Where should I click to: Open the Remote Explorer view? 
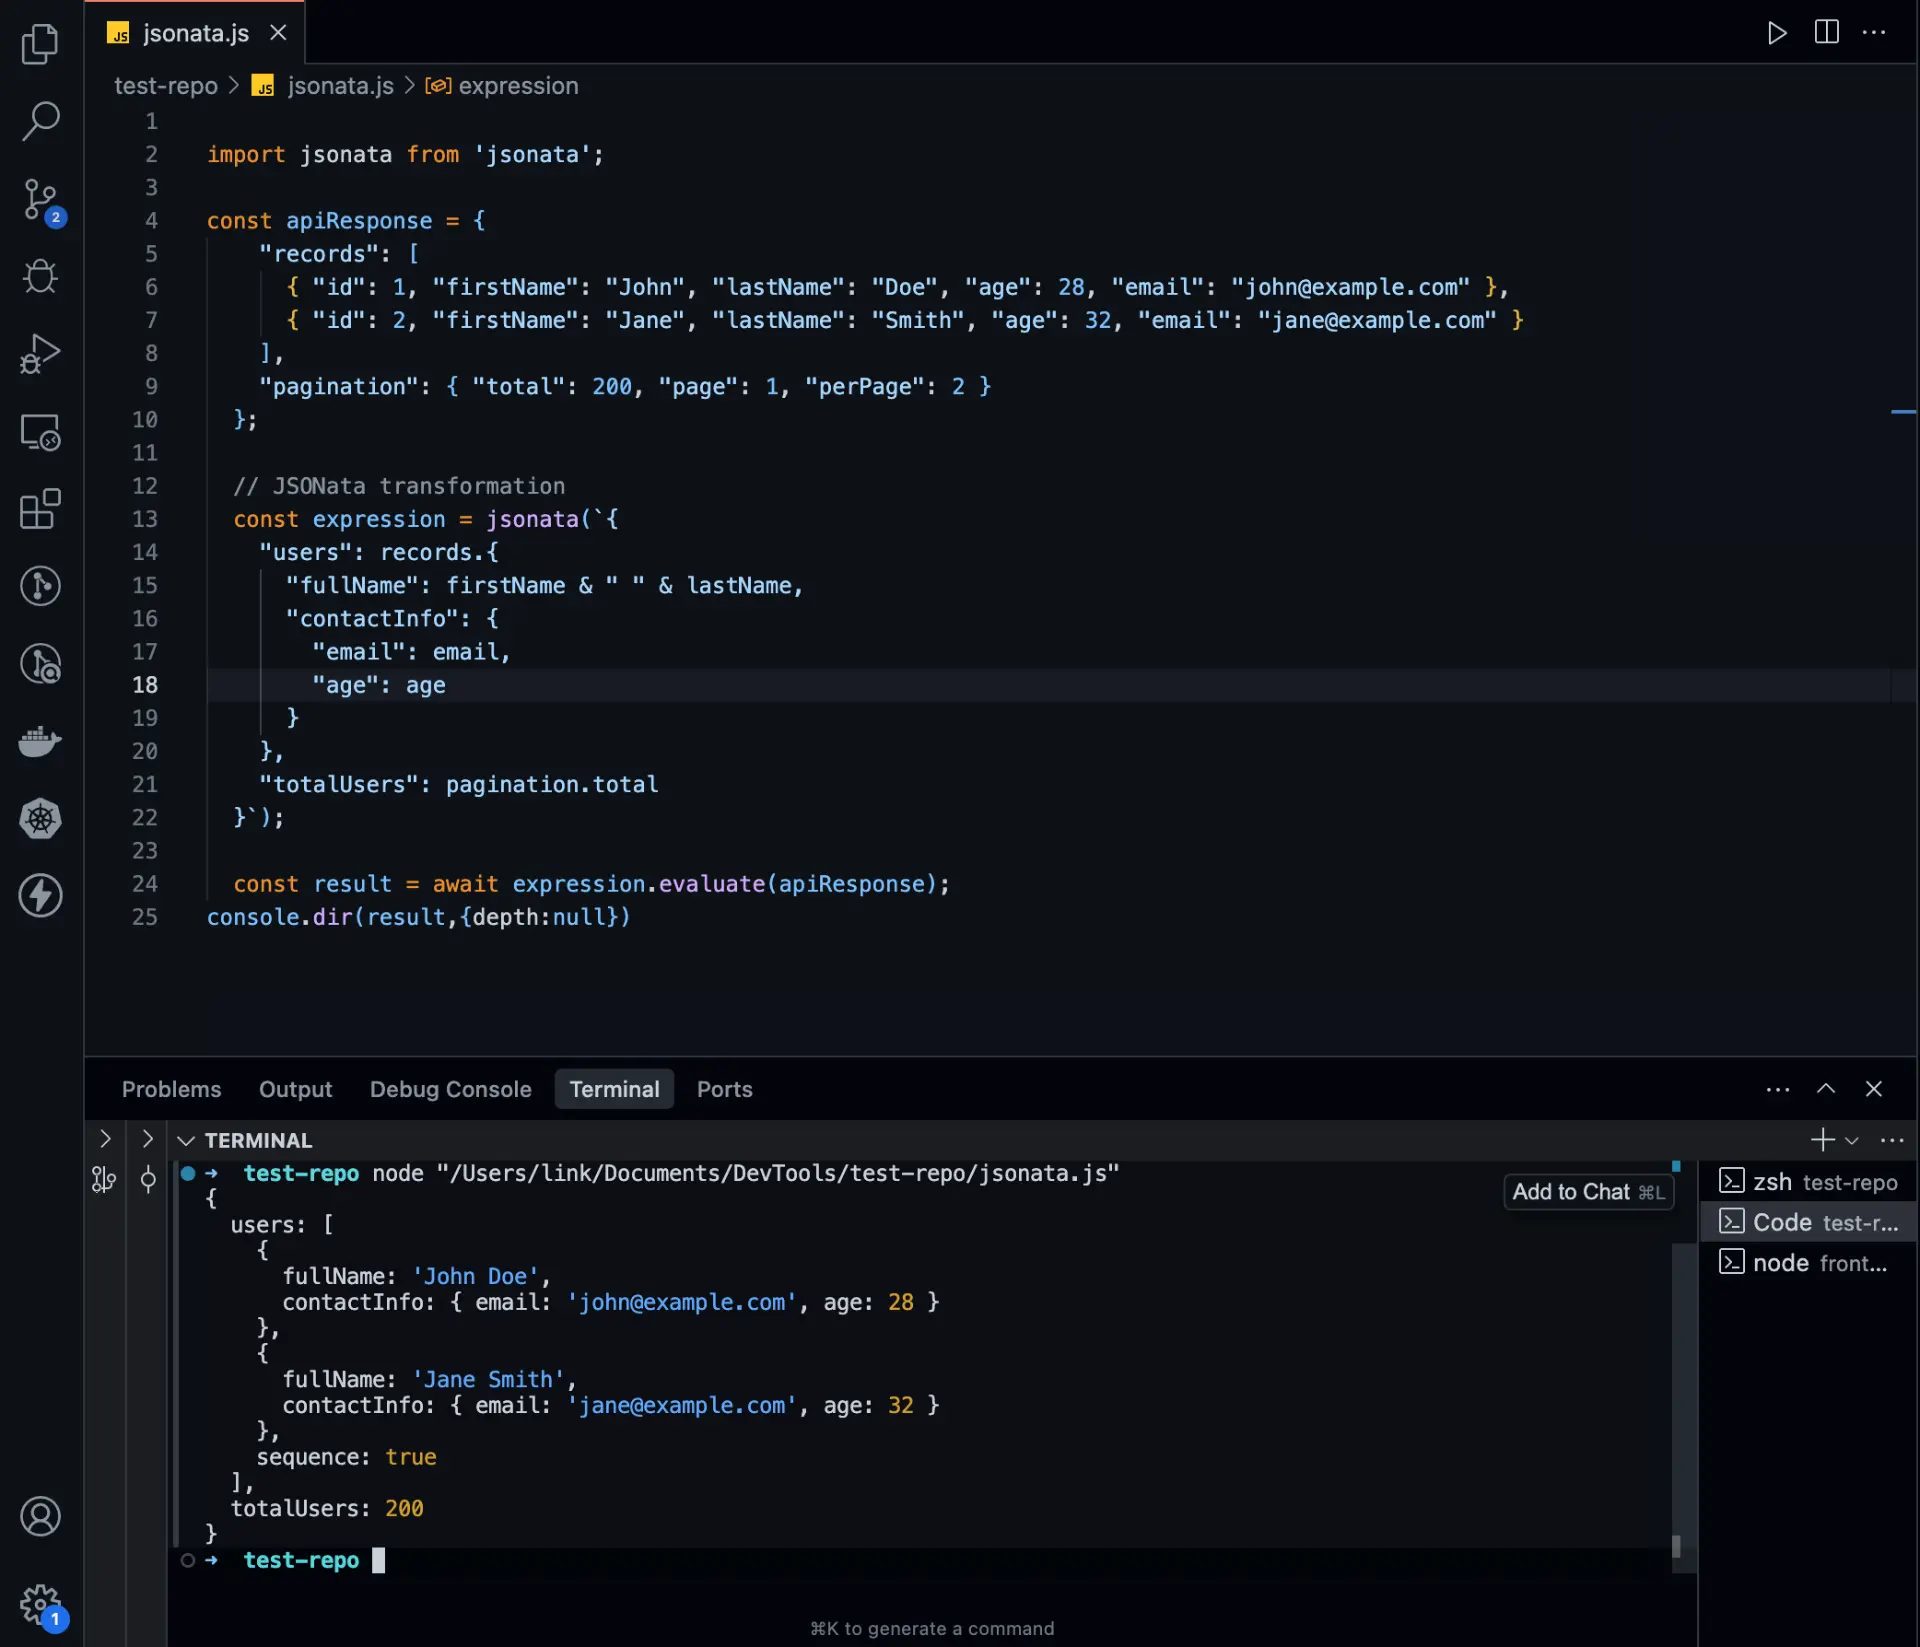pos(40,433)
